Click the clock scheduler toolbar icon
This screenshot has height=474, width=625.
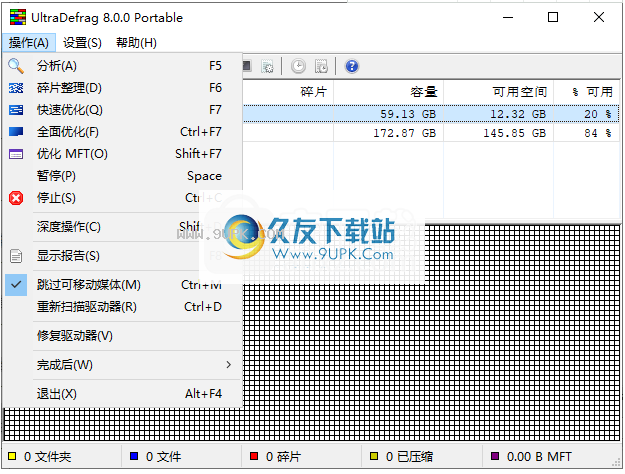298,66
